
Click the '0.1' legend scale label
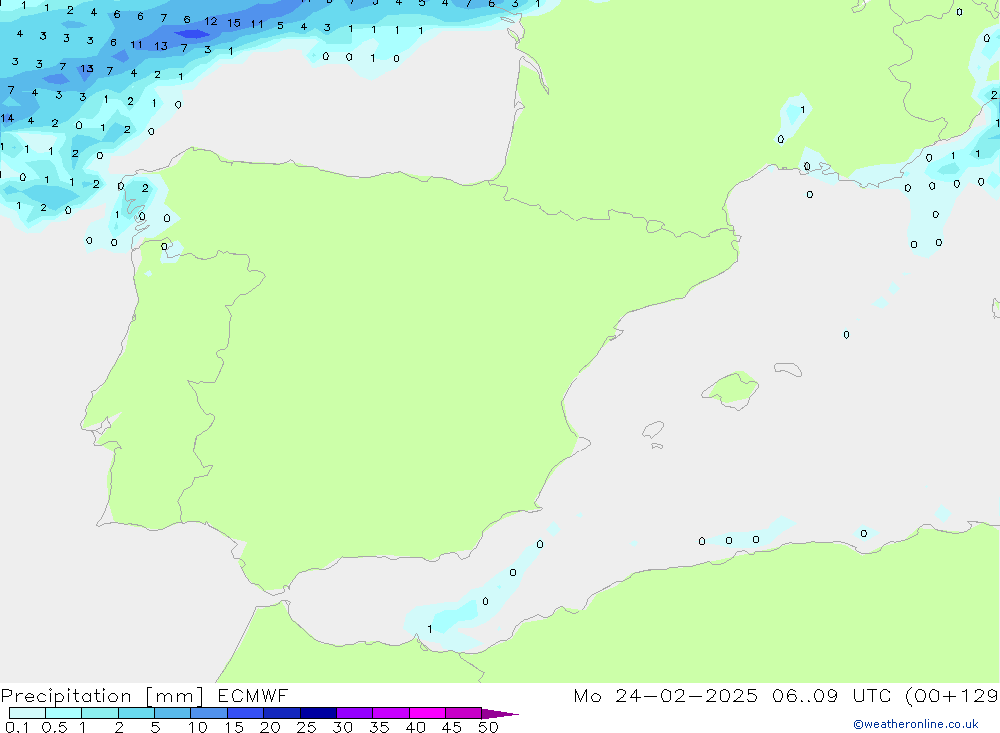click(x=17, y=727)
